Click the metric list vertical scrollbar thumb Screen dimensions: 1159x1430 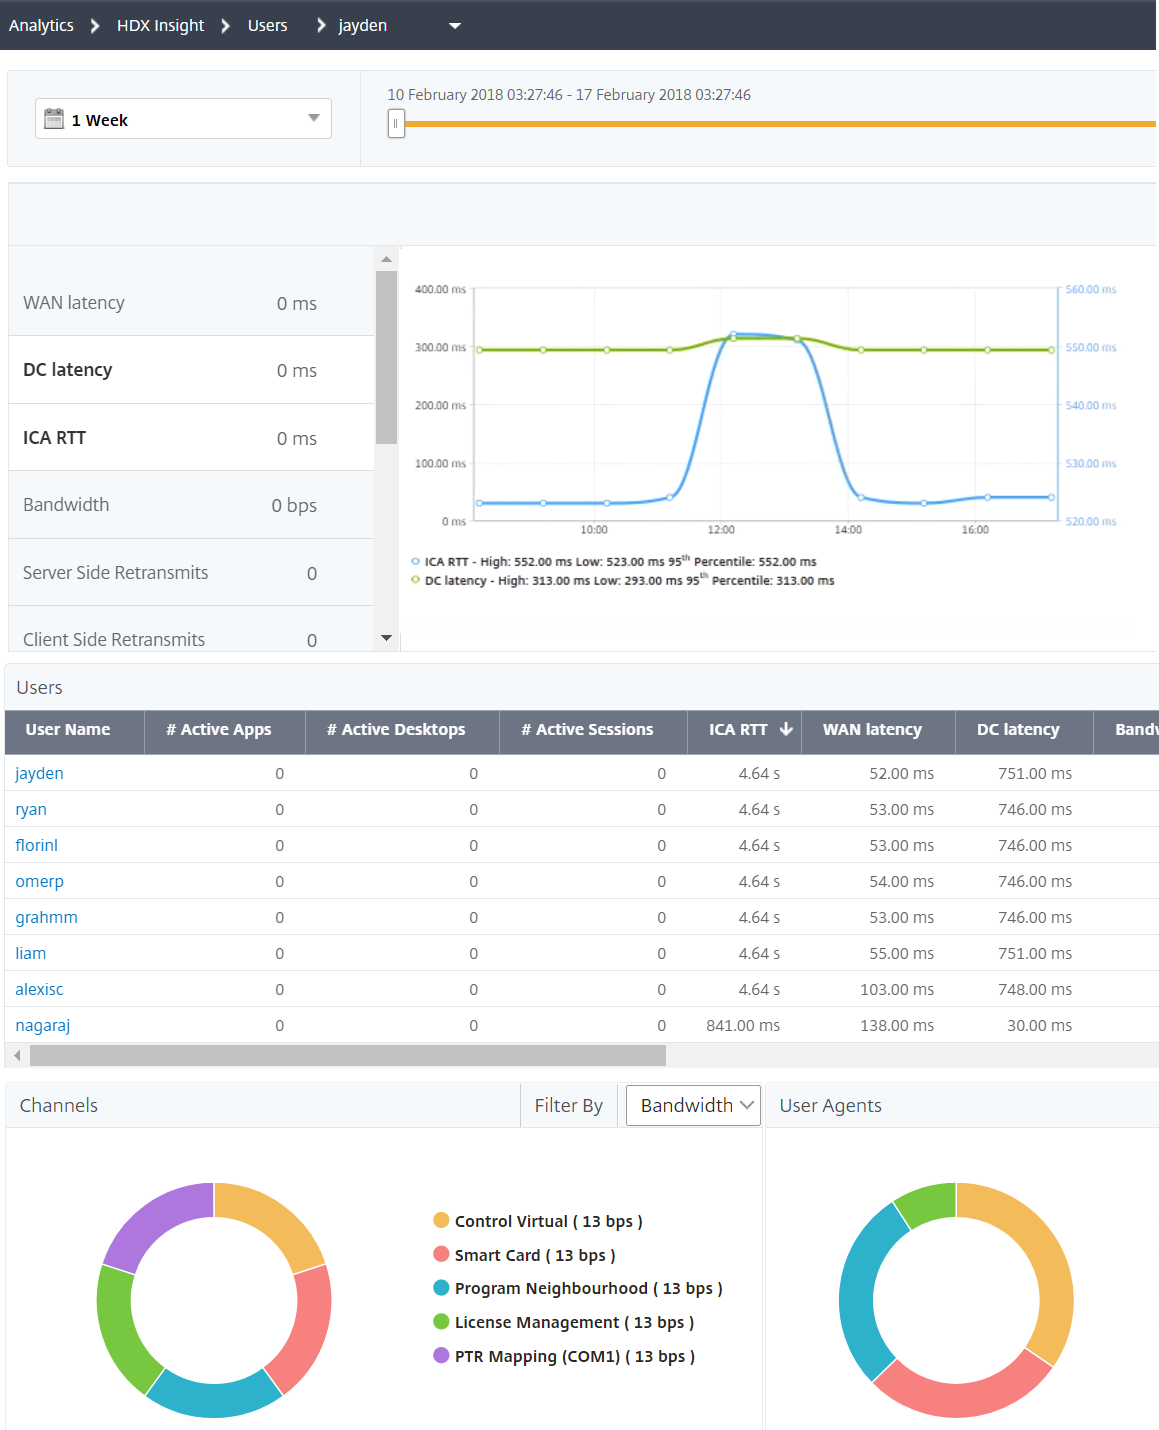point(386,357)
